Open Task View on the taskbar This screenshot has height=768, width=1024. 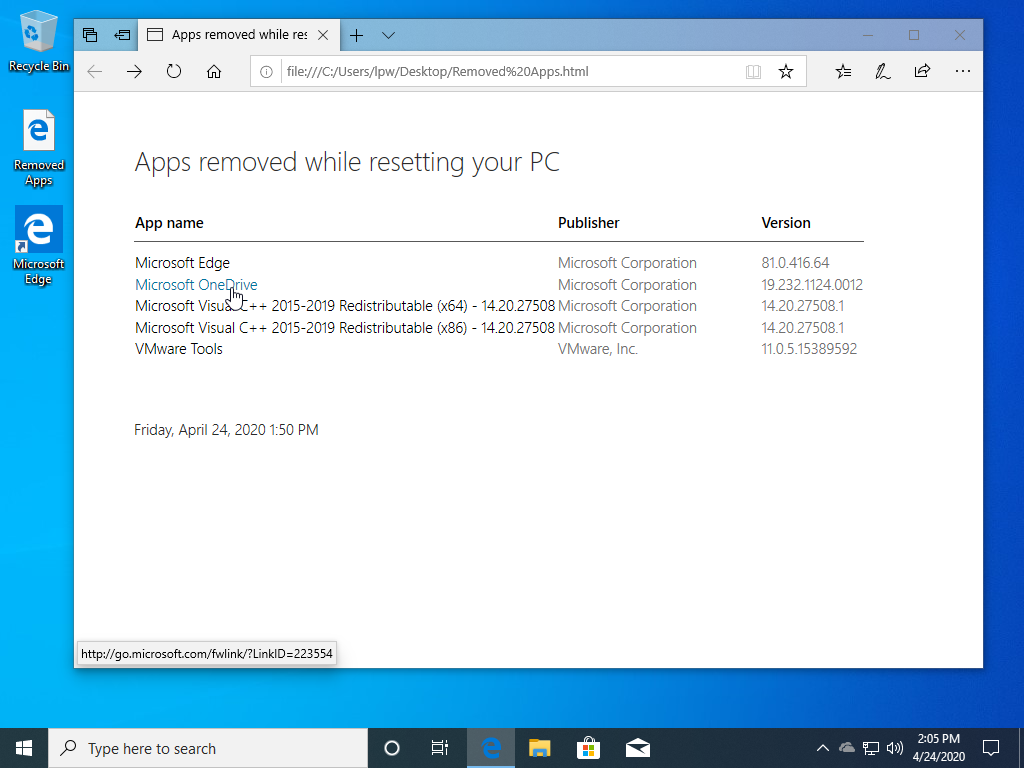click(x=440, y=748)
